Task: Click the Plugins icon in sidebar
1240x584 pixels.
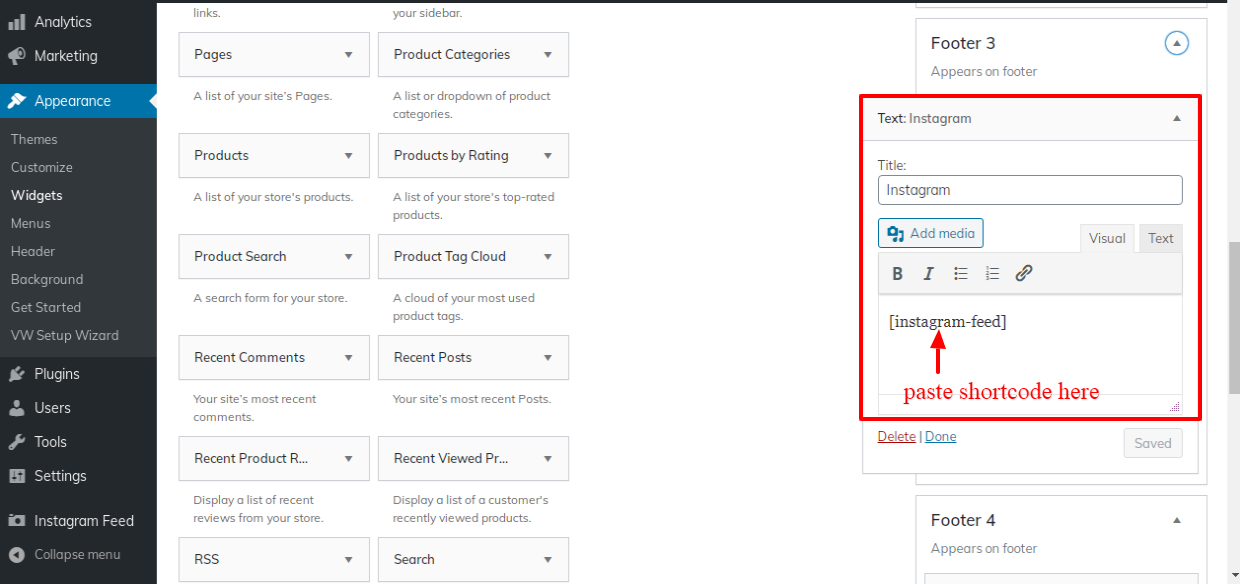Action: click(17, 374)
